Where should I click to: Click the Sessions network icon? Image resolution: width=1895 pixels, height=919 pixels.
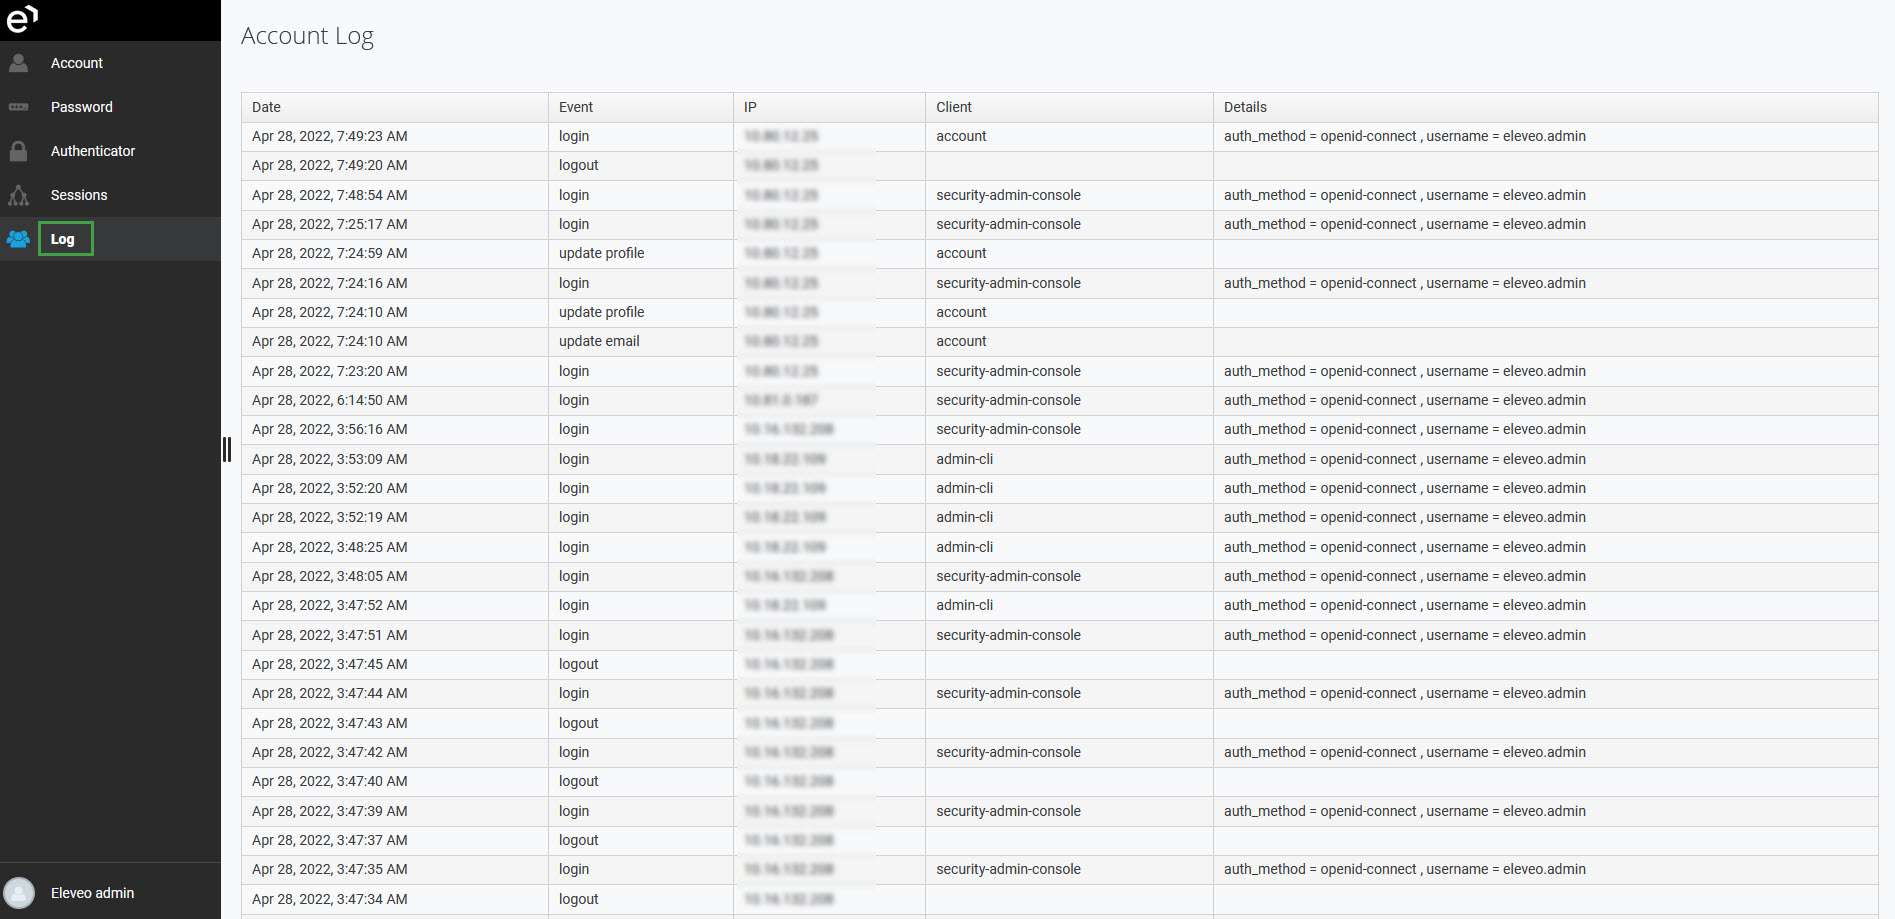coord(19,195)
